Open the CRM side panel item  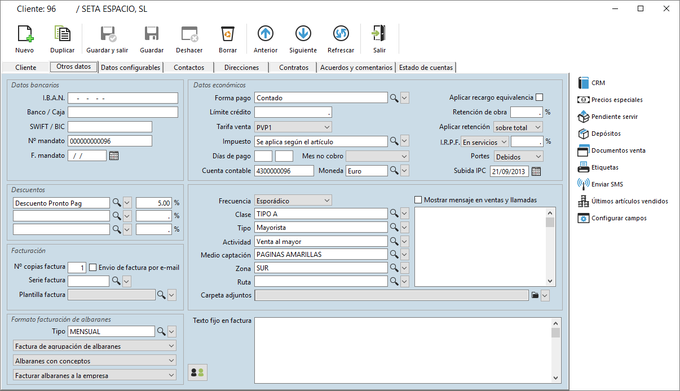[592, 82]
